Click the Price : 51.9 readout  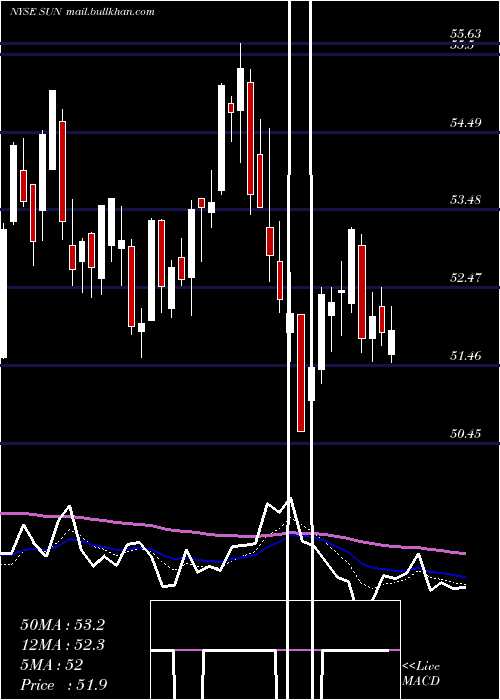[64, 685]
